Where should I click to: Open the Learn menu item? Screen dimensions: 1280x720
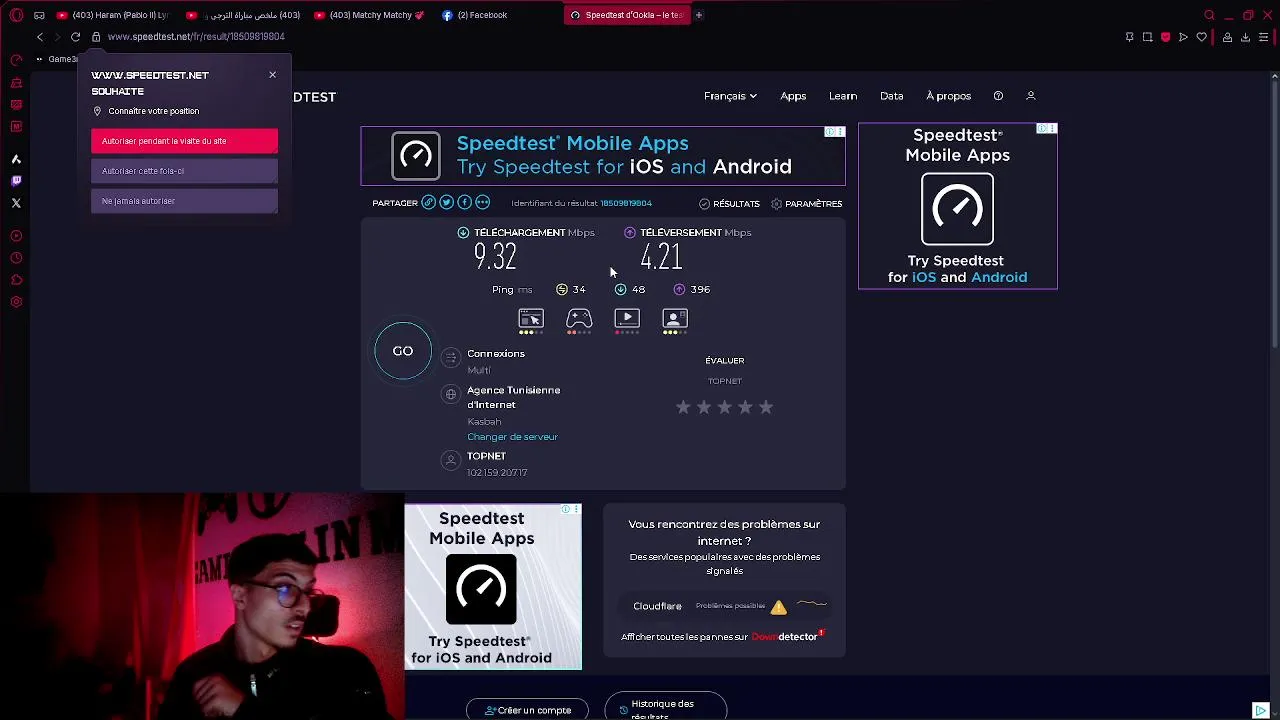[x=843, y=96]
